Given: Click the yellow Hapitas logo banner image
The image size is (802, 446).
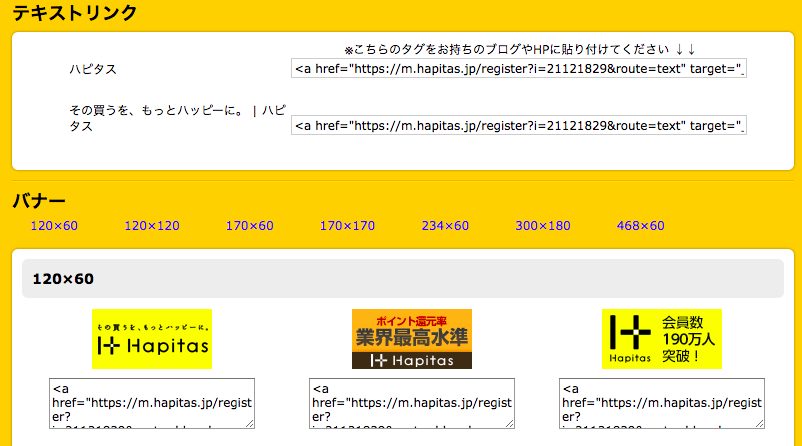Looking at the screenshot, I should pyautogui.click(x=152, y=339).
